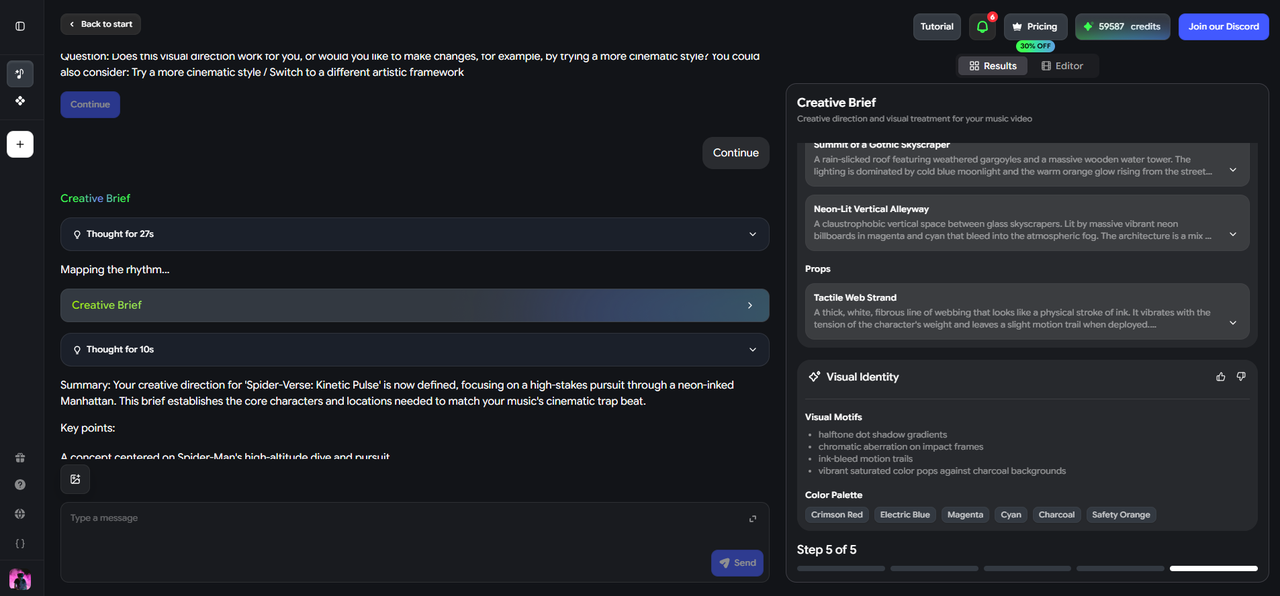The image size is (1280, 596).
Task: Open the help question mark icon
Action: 20,485
